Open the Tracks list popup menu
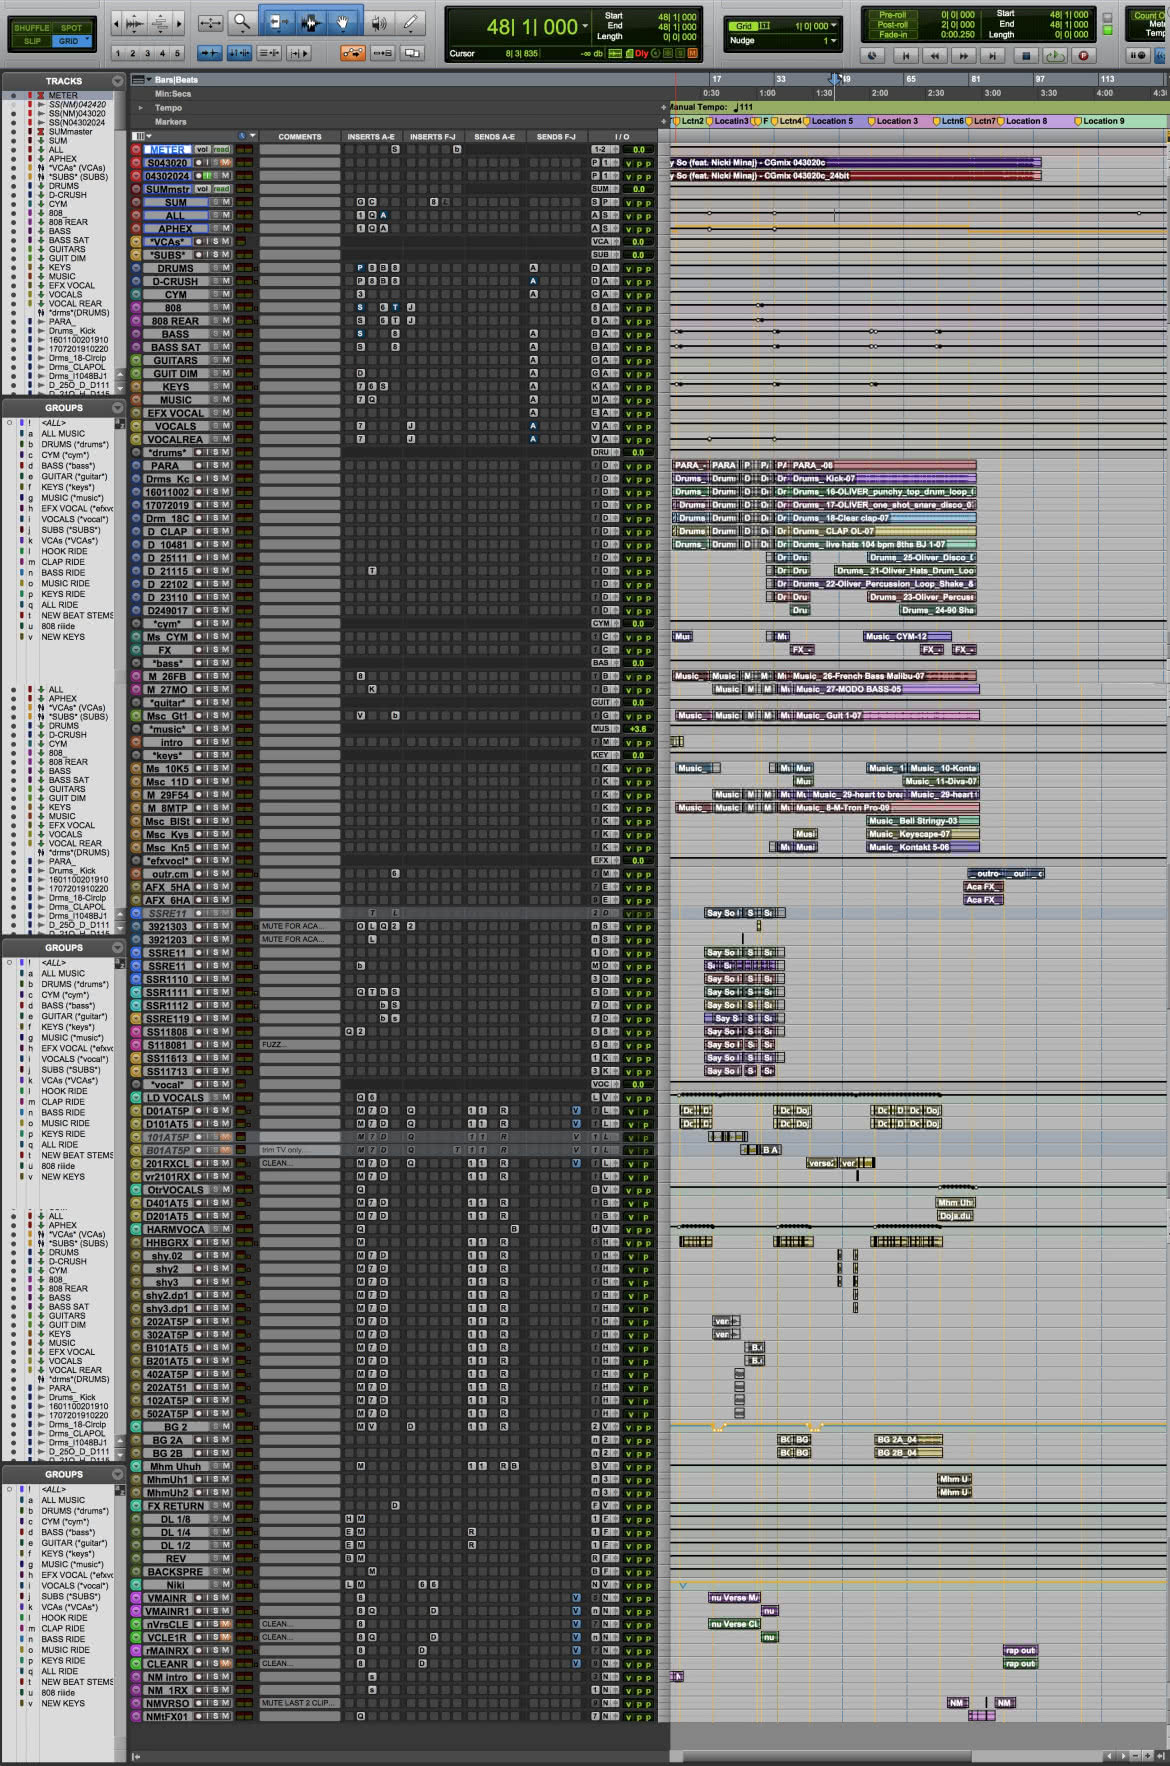 coord(118,81)
